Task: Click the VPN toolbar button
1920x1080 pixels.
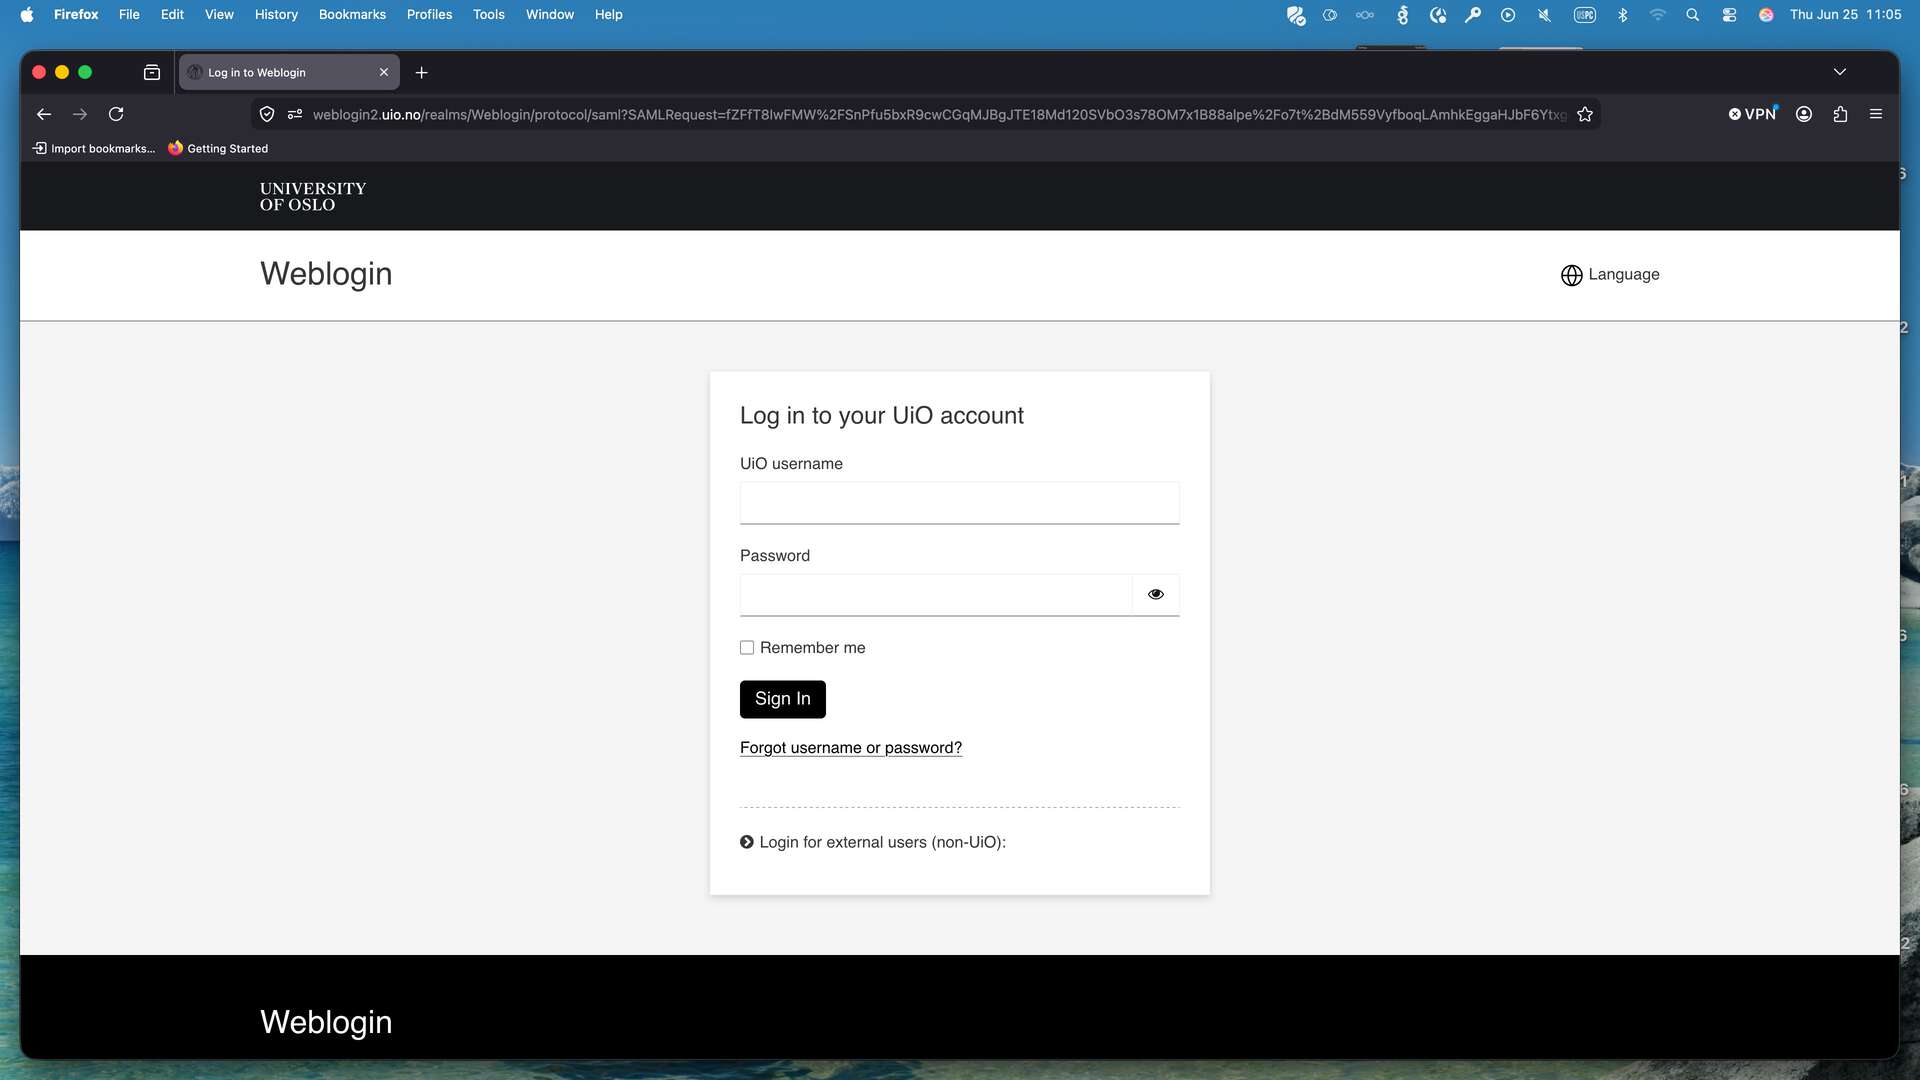Action: click(x=1753, y=114)
